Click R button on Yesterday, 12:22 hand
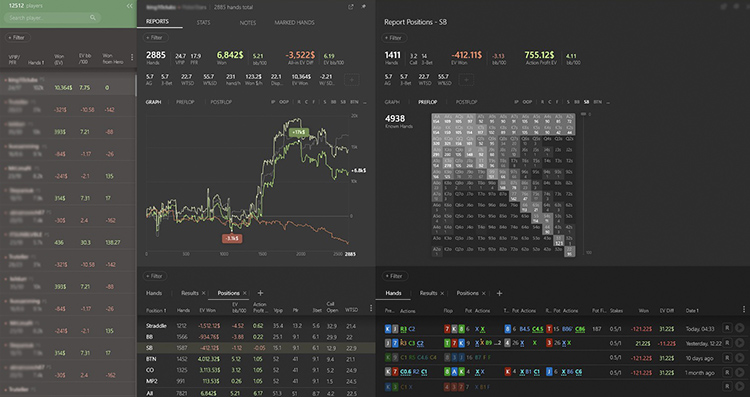 (727, 343)
